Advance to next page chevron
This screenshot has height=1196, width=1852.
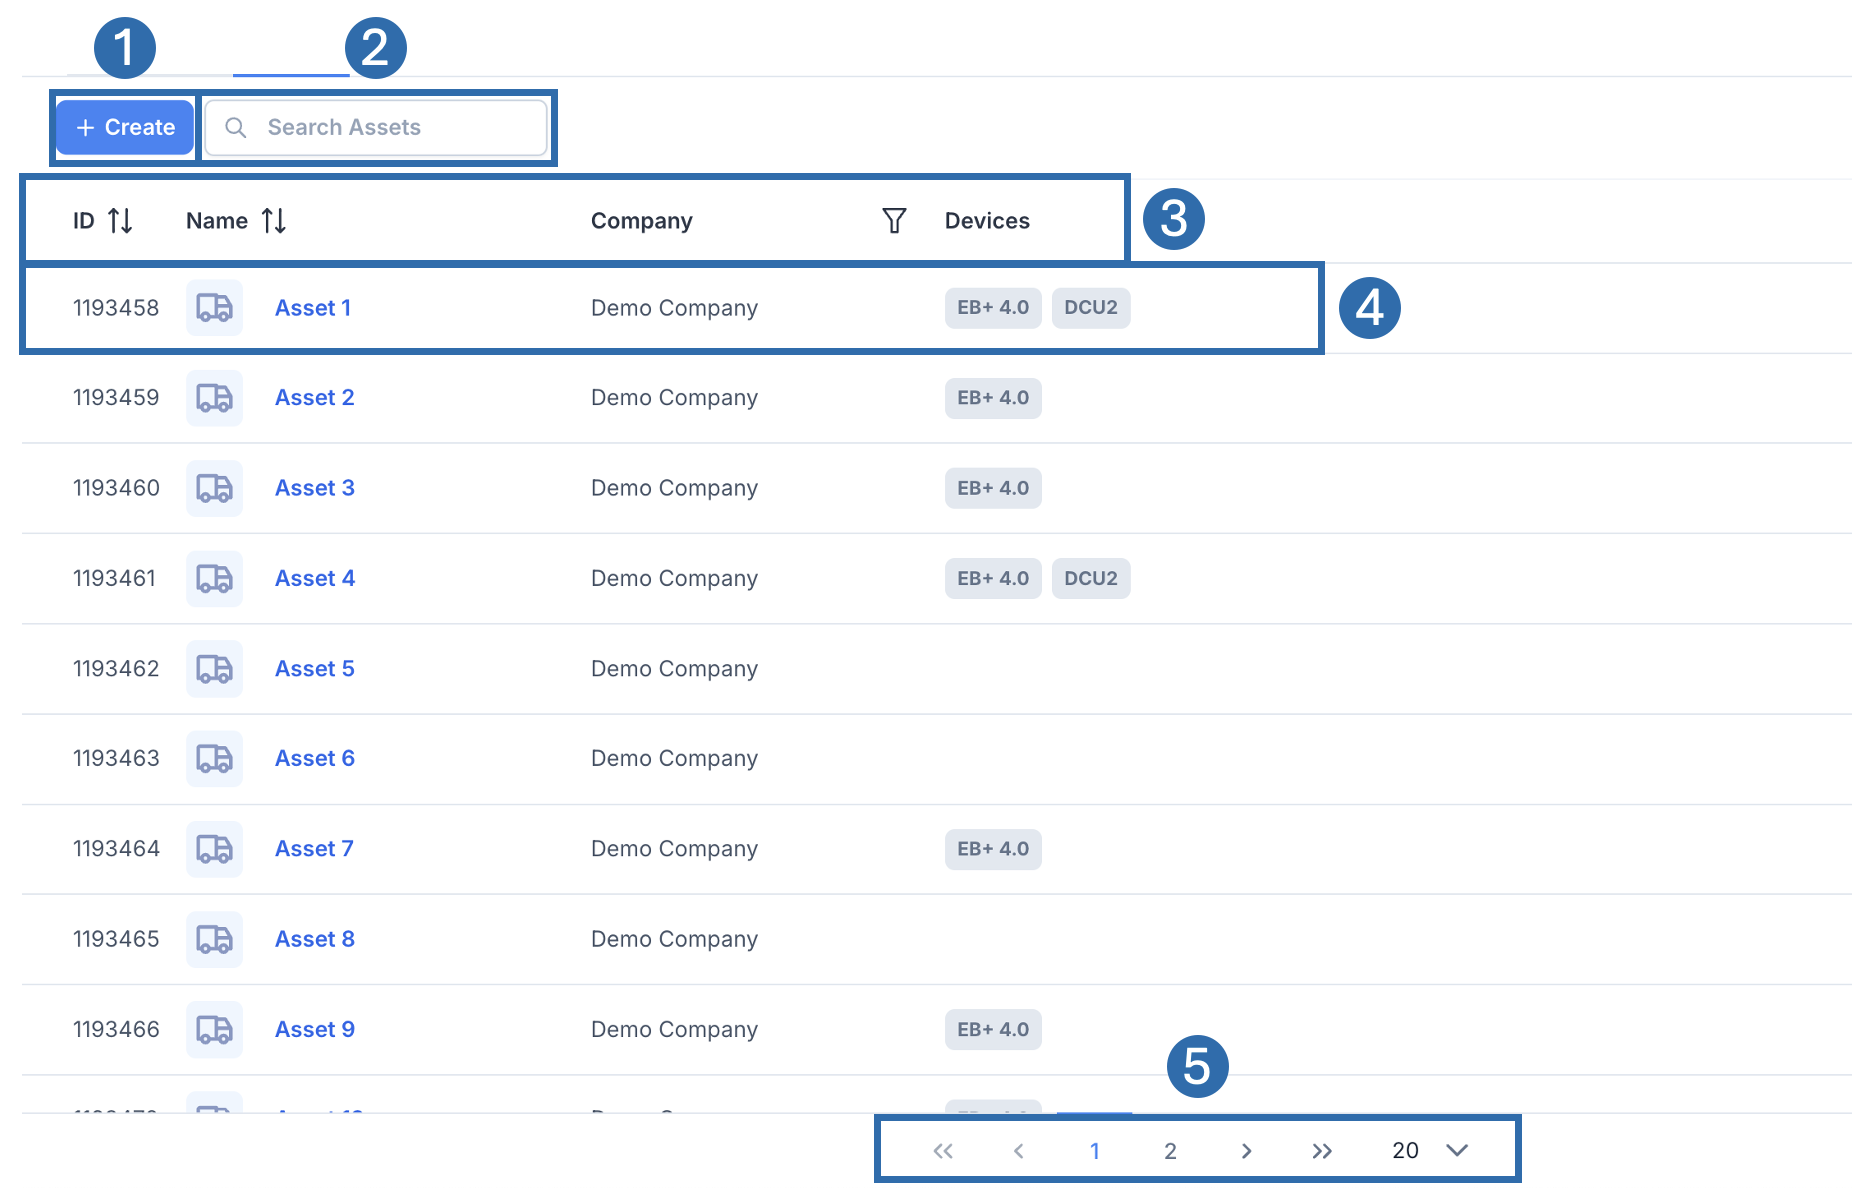pos(1246,1151)
